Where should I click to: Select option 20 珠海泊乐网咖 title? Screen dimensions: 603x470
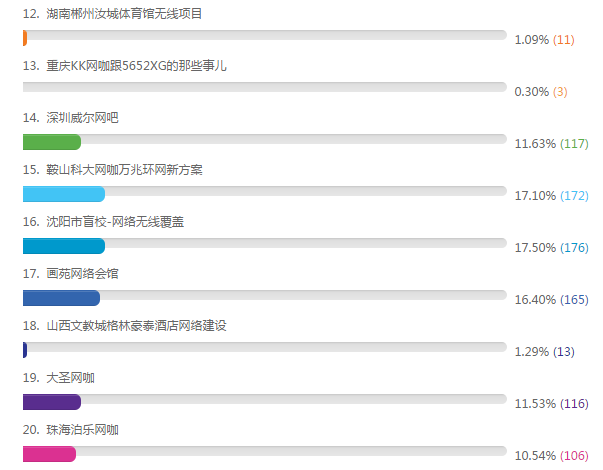click(70, 430)
